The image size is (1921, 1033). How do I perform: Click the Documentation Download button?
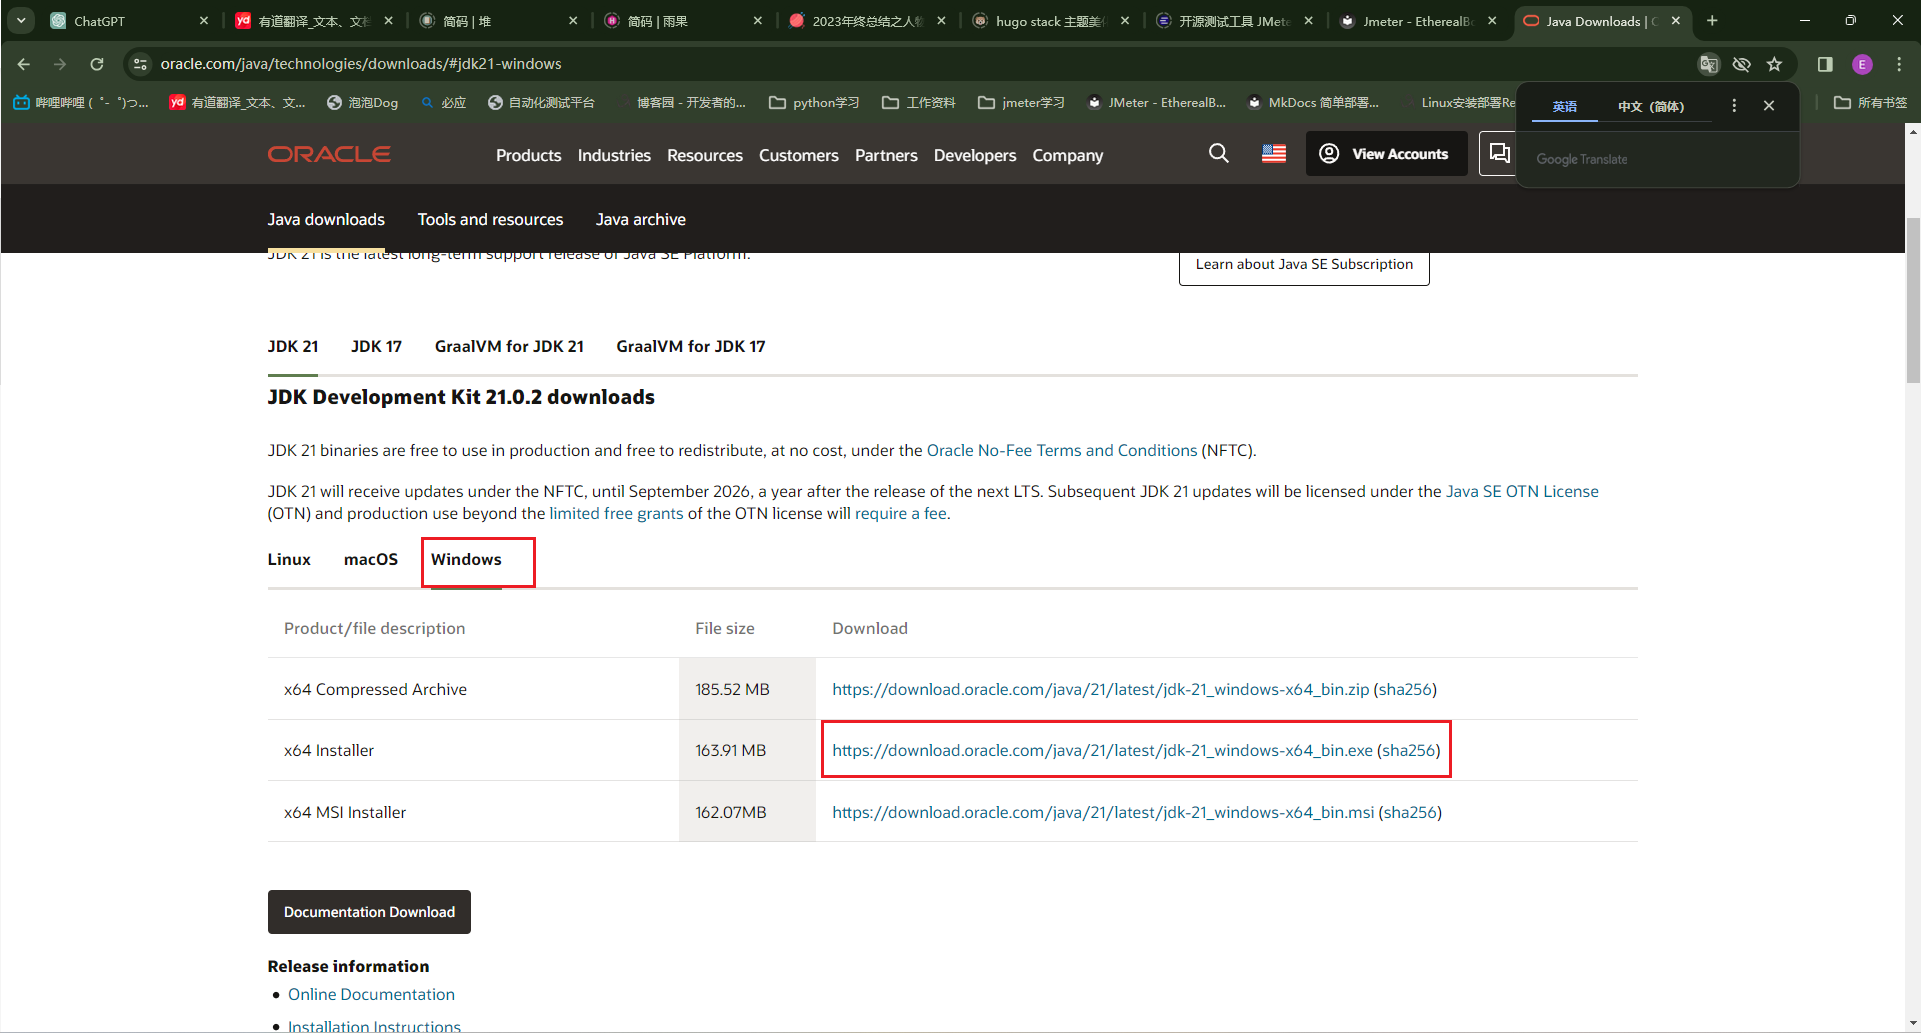coord(369,912)
